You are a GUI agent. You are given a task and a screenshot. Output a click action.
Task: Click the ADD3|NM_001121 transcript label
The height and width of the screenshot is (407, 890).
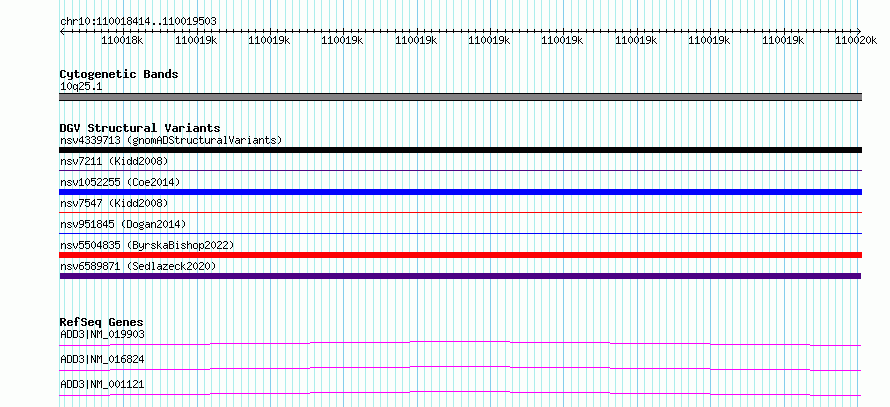(102, 384)
